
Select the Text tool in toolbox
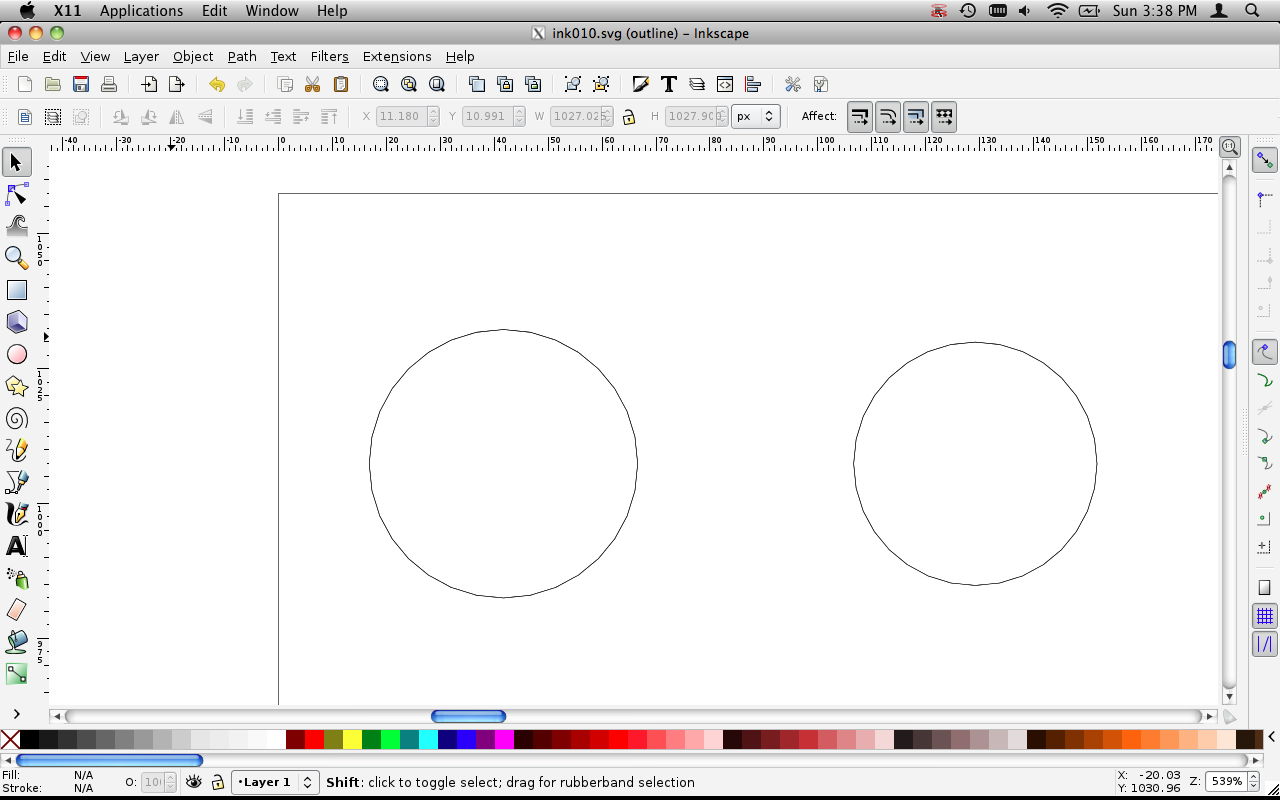click(x=17, y=546)
